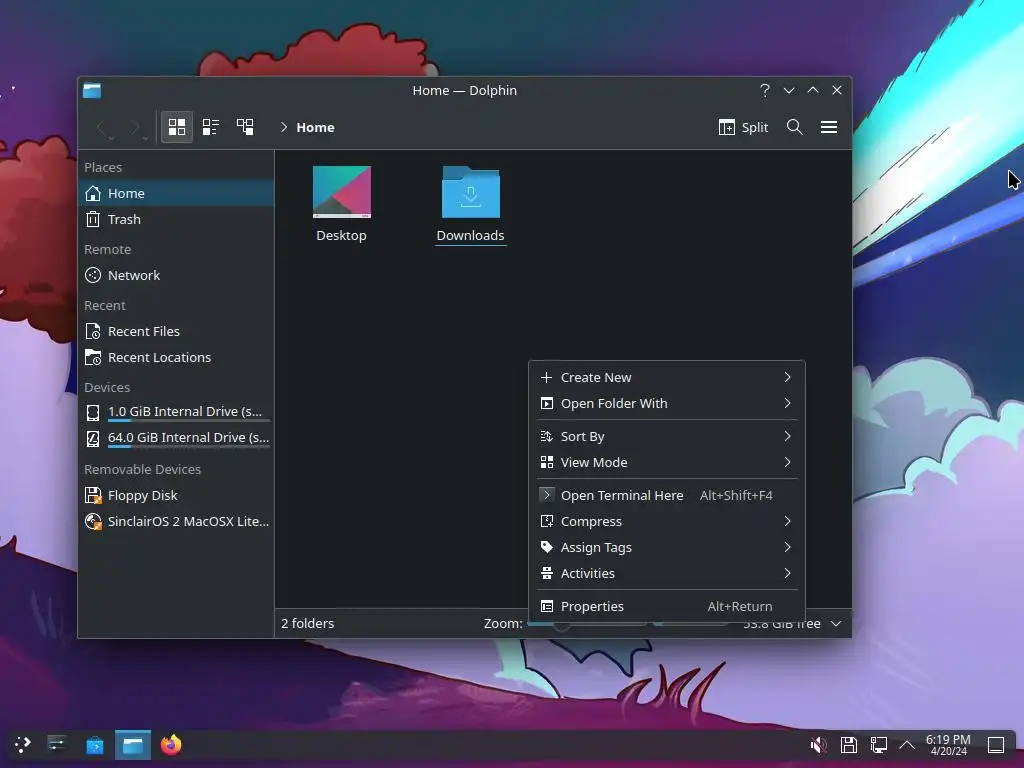Screen dimensions: 1024x768
Task: Choose Properties from context menu
Action: (666, 607)
